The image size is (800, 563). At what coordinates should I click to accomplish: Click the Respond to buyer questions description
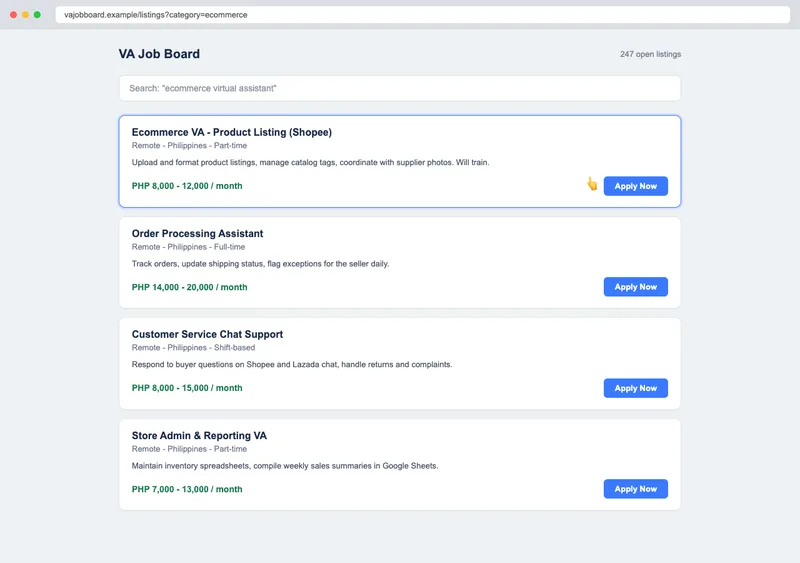pyautogui.click(x=292, y=364)
